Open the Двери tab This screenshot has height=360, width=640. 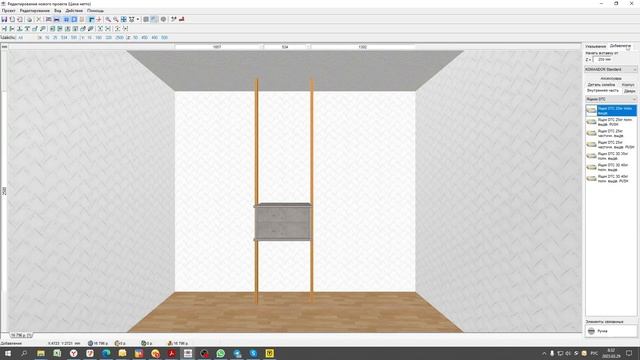click(x=629, y=91)
